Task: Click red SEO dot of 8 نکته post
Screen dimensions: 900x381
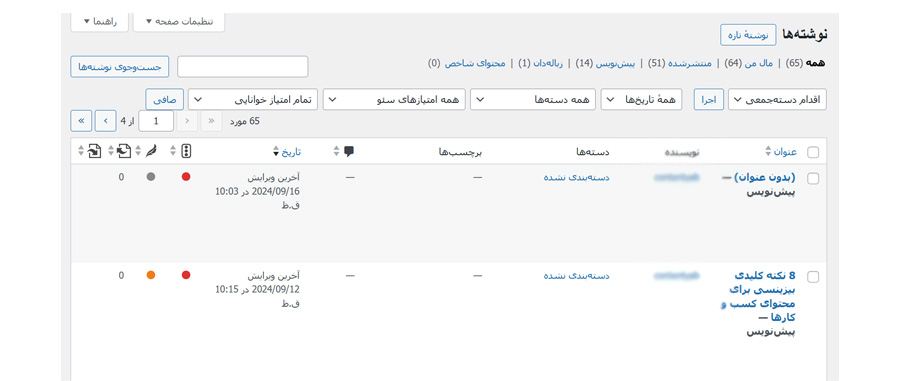Action: 186,275
